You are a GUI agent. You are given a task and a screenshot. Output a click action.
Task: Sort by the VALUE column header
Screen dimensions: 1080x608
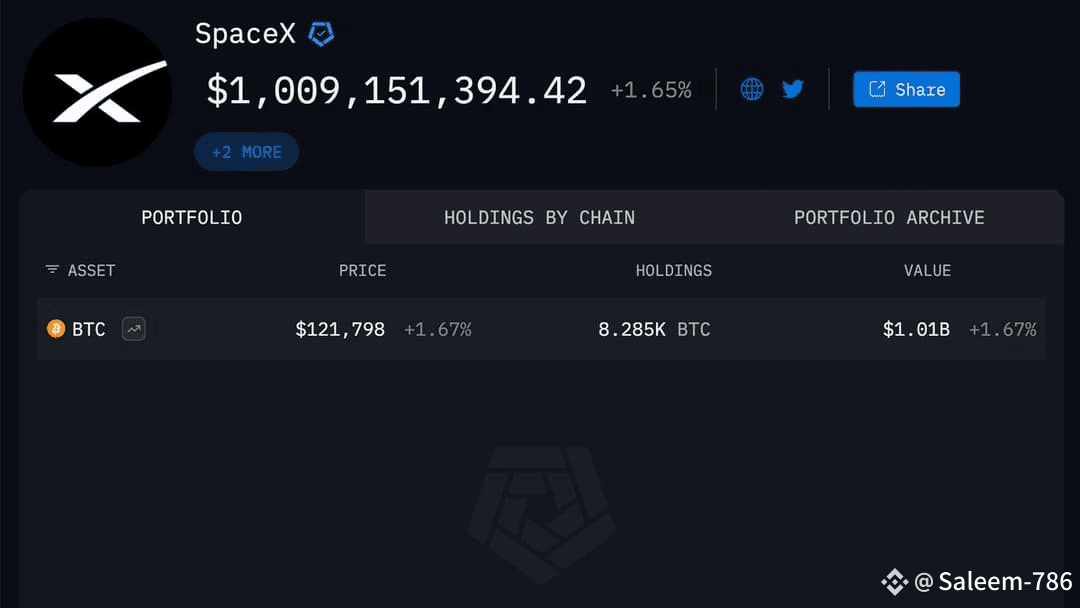coord(927,271)
